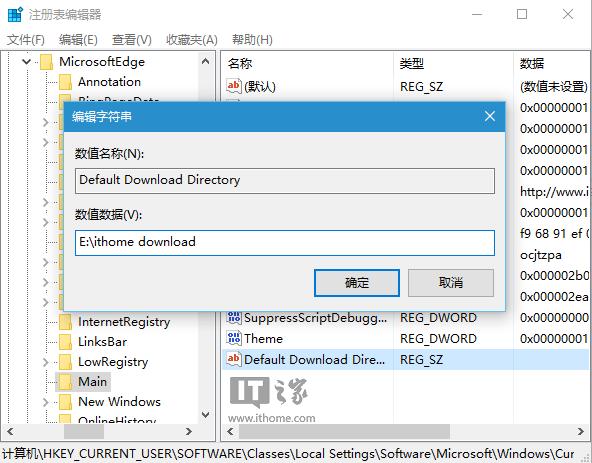Select the LowRegistry key
Image resolution: width=592 pixels, height=463 pixels.
coord(113,362)
